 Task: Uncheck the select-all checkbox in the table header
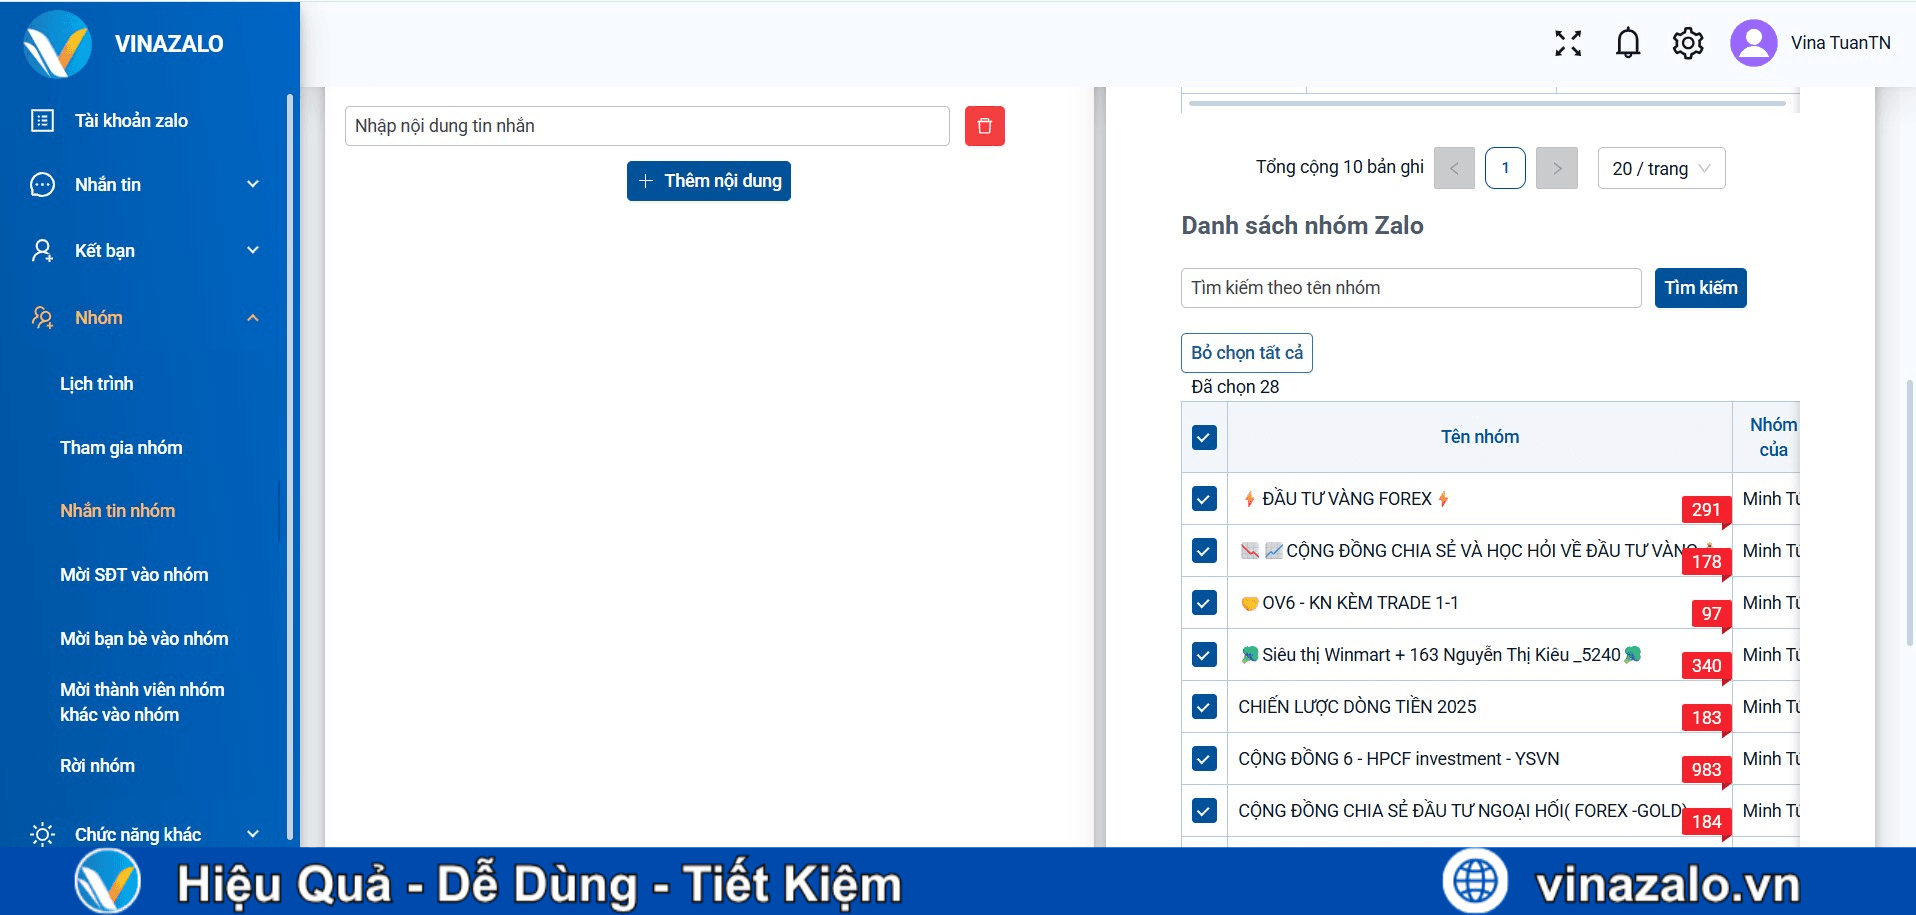[x=1203, y=437]
